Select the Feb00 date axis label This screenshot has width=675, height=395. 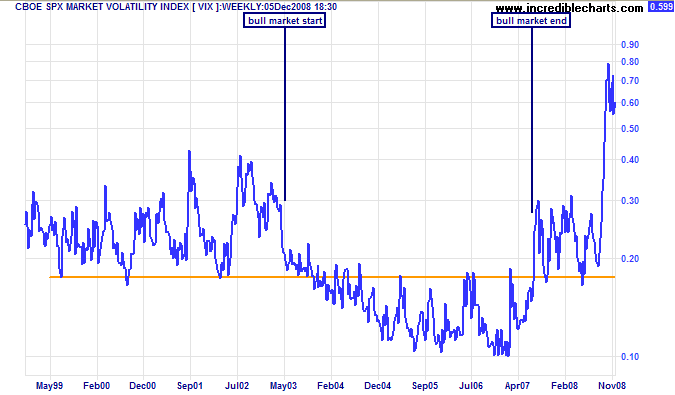[x=96, y=386]
